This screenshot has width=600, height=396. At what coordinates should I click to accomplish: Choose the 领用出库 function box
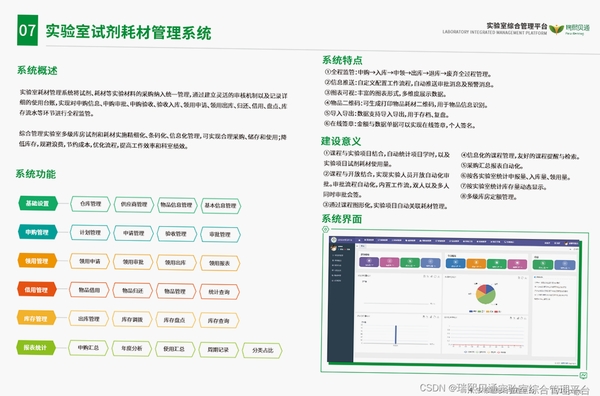click(x=176, y=263)
